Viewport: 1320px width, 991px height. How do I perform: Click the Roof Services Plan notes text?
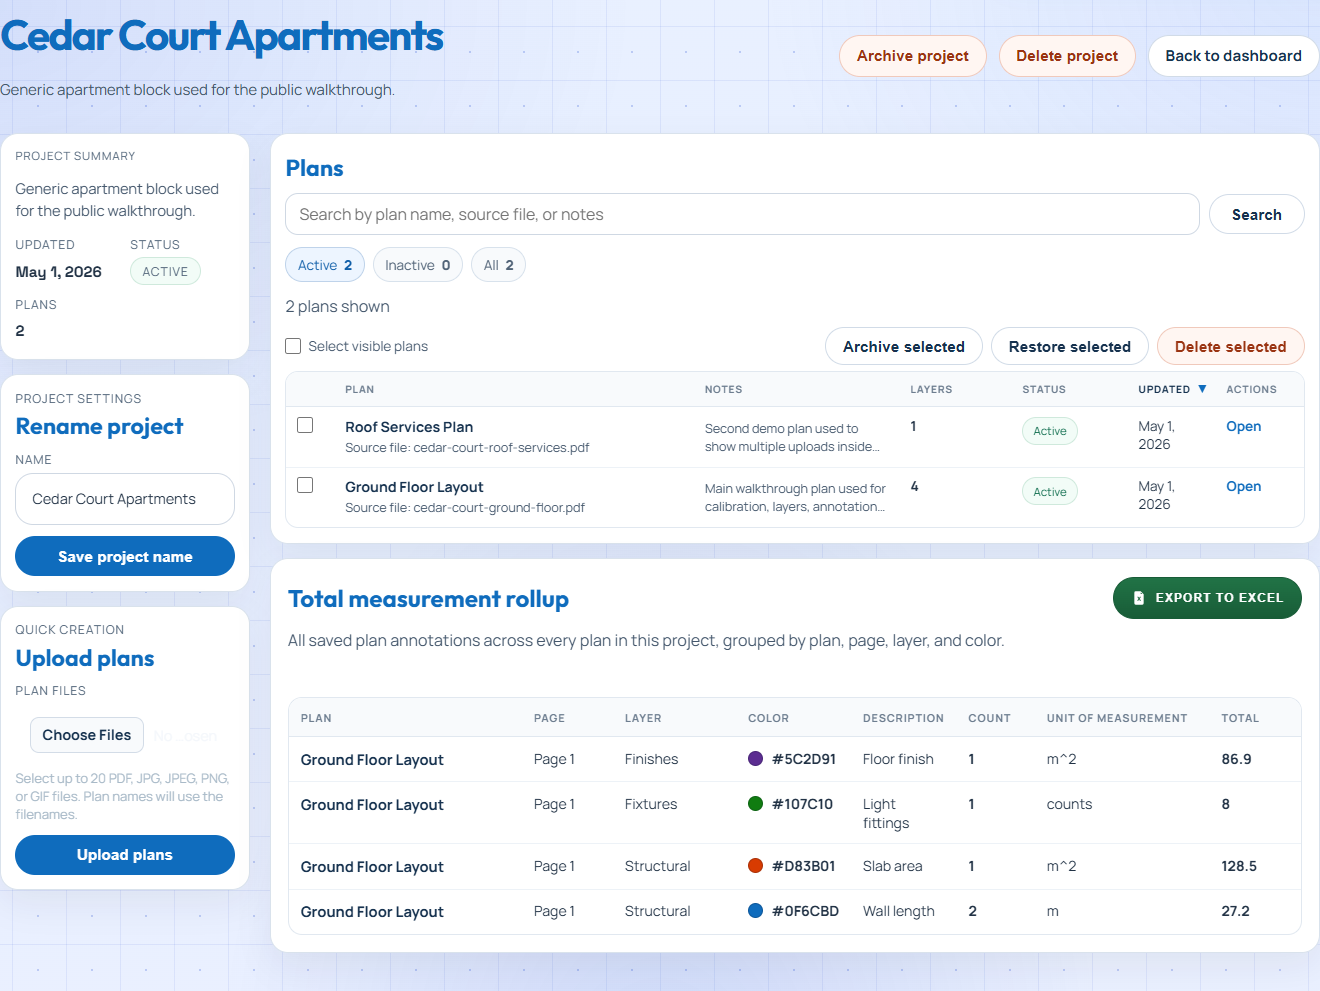792,437
